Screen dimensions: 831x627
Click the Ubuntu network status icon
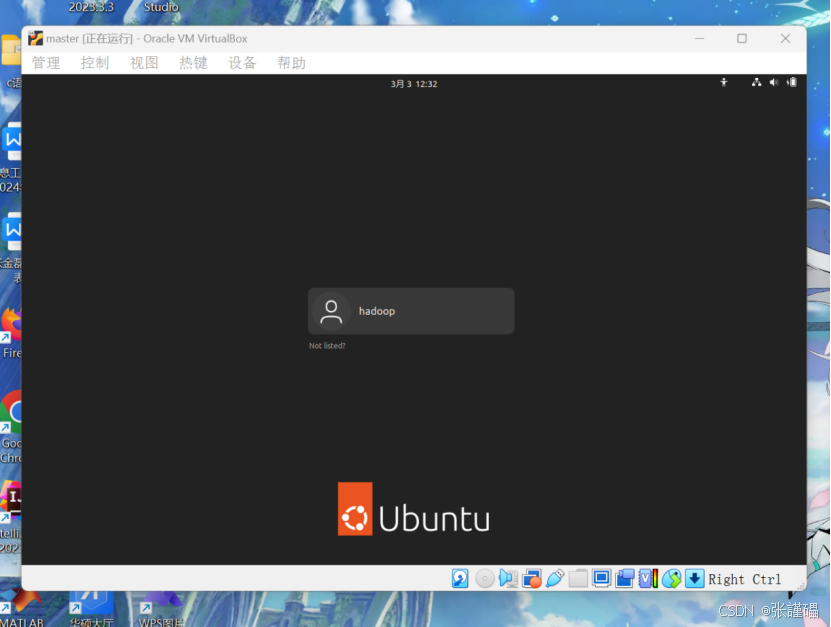(x=756, y=82)
